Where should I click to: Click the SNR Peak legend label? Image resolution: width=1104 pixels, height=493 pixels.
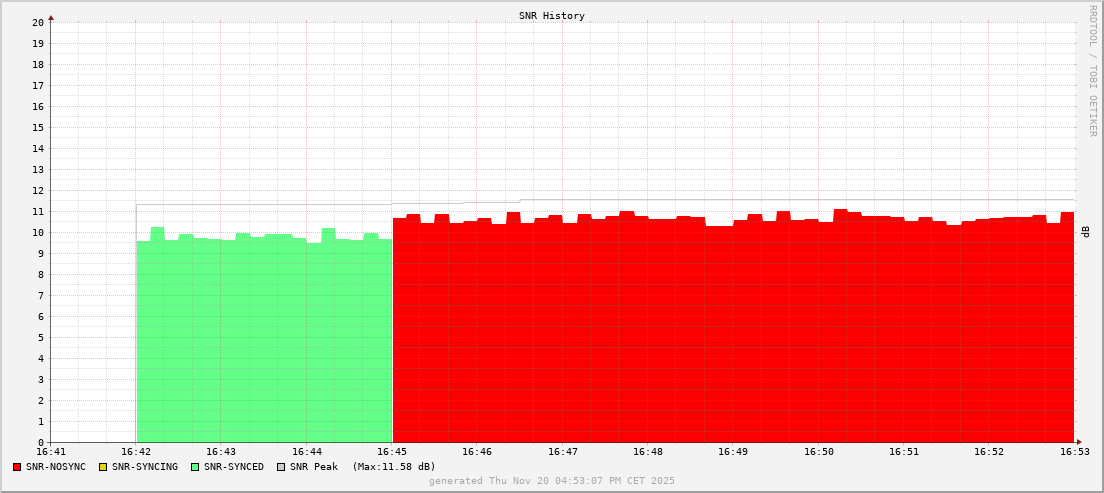click(314, 467)
